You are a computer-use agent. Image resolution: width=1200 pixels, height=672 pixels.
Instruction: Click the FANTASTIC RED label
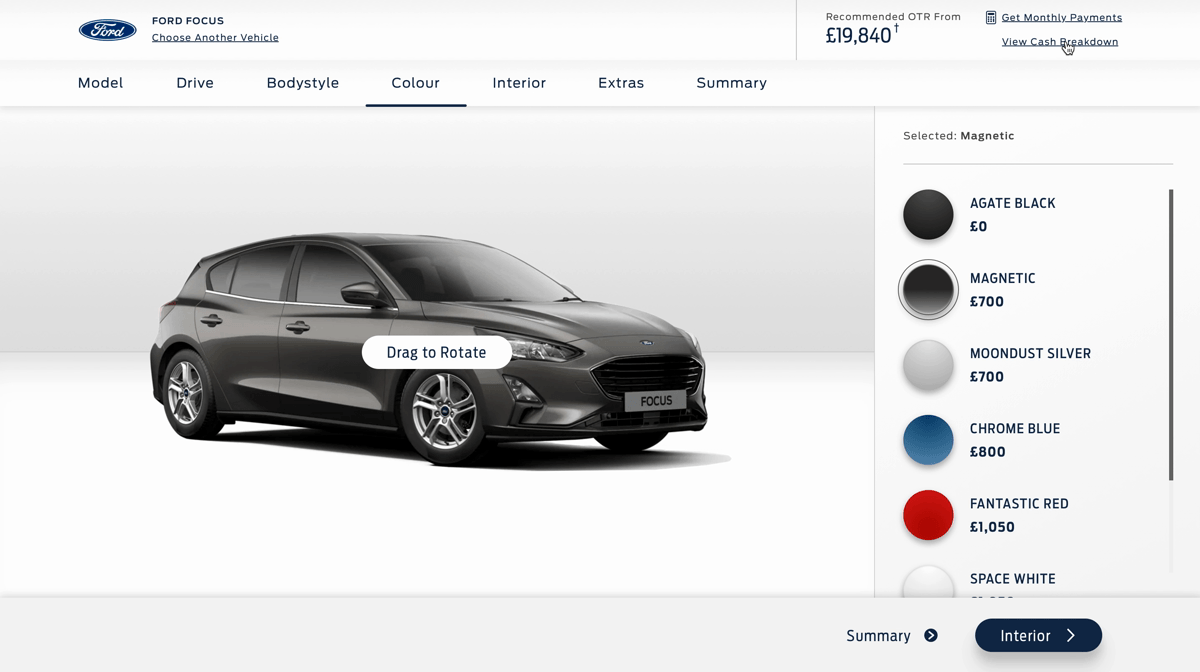(x=1019, y=504)
